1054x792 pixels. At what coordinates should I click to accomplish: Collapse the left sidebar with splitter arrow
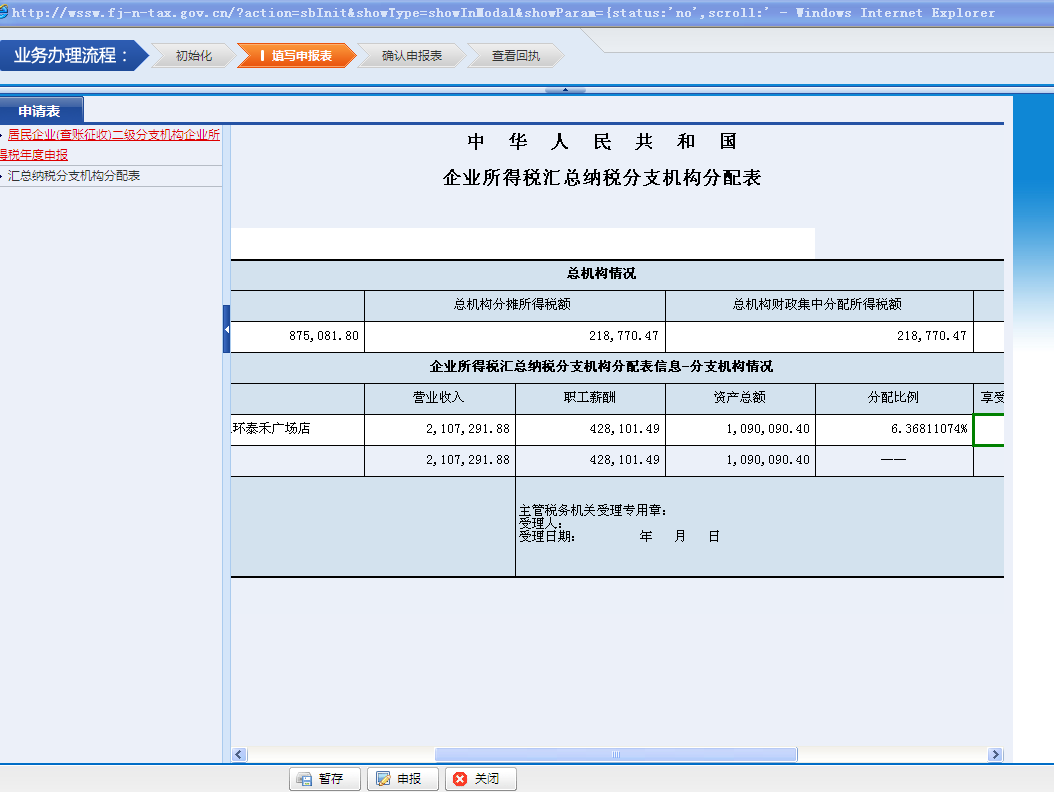pos(227,329)
